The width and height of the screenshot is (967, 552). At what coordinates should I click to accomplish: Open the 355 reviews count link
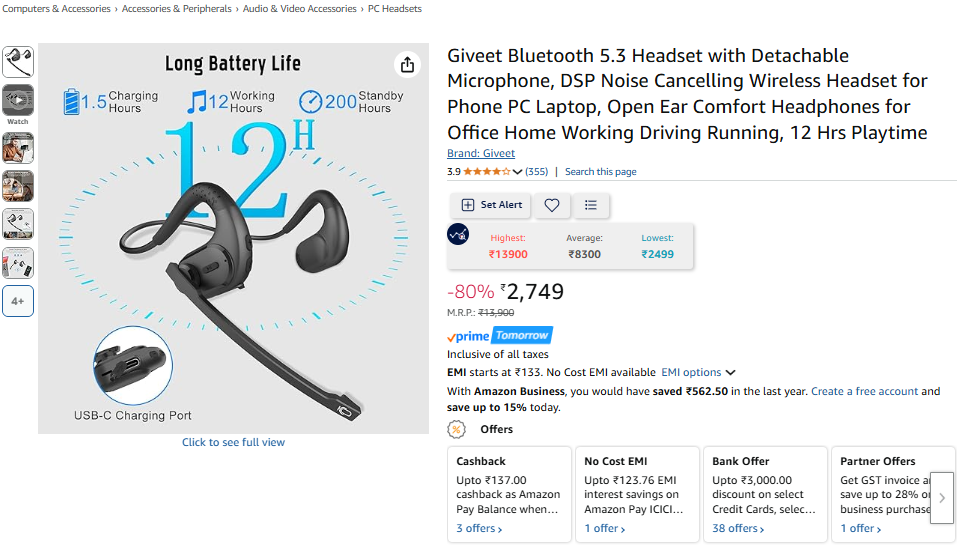click(537, 172)
